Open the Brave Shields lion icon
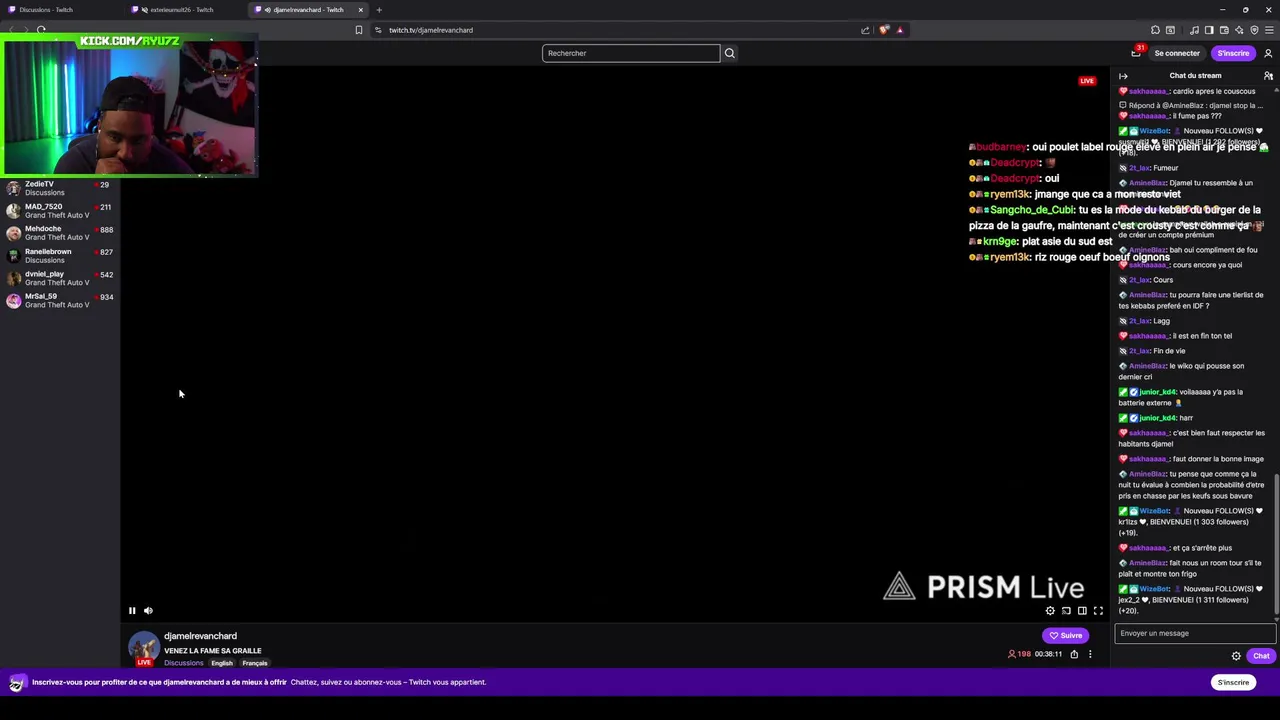Viewport: 1280px width, 720px height. [x=883, y=30]
